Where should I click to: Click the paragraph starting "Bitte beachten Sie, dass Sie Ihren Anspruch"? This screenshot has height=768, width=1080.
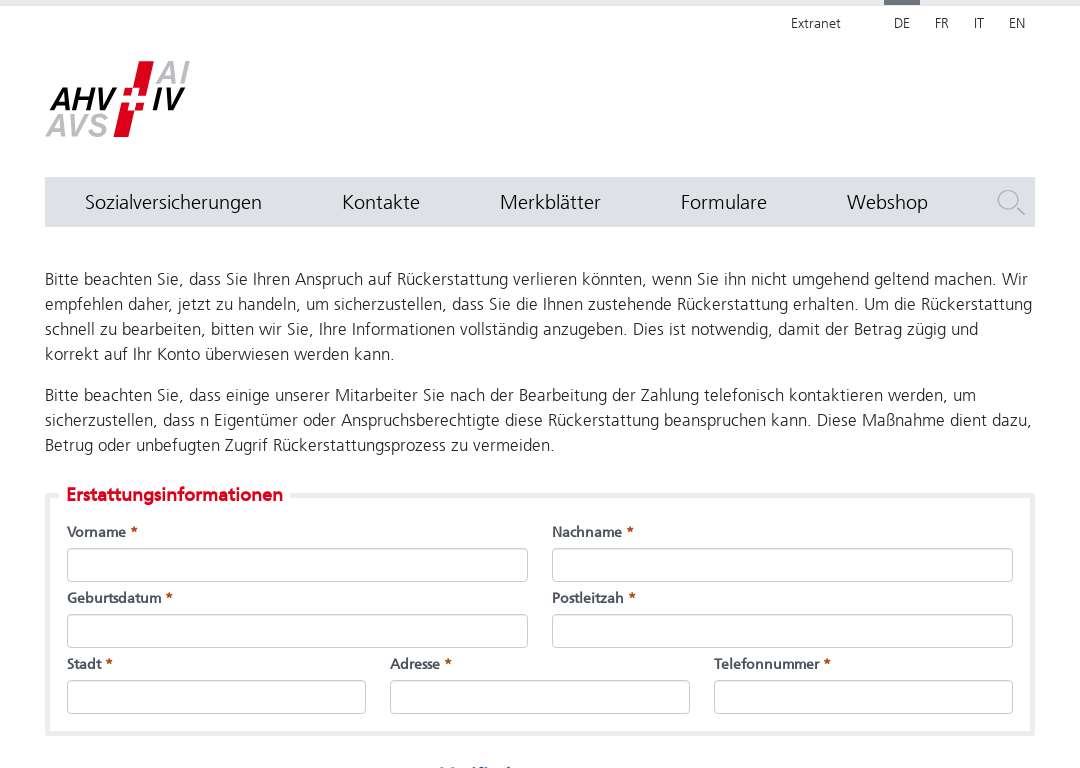pyautogui.click(x=539, y=317)
